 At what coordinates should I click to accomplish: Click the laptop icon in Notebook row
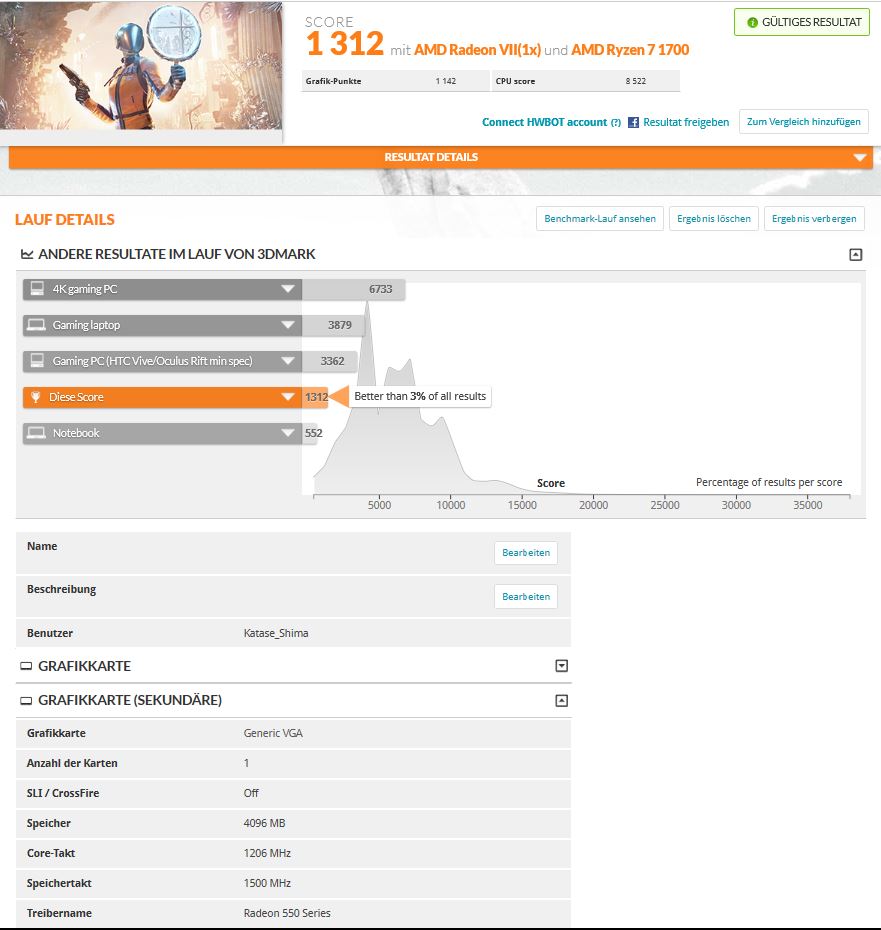pyautogui.click(x=36, y=433)
